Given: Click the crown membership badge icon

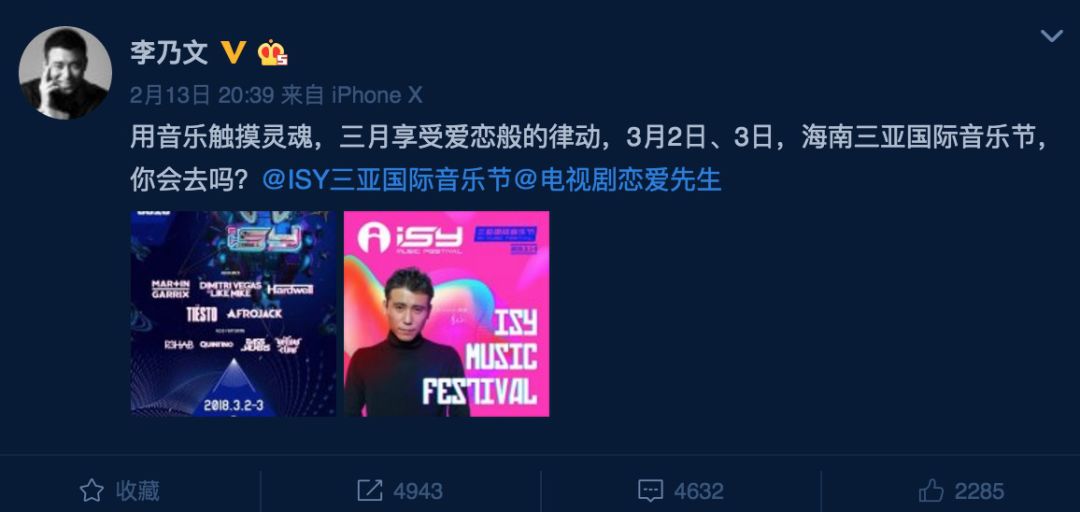Looking at the screenshot, I should [272, 53].
